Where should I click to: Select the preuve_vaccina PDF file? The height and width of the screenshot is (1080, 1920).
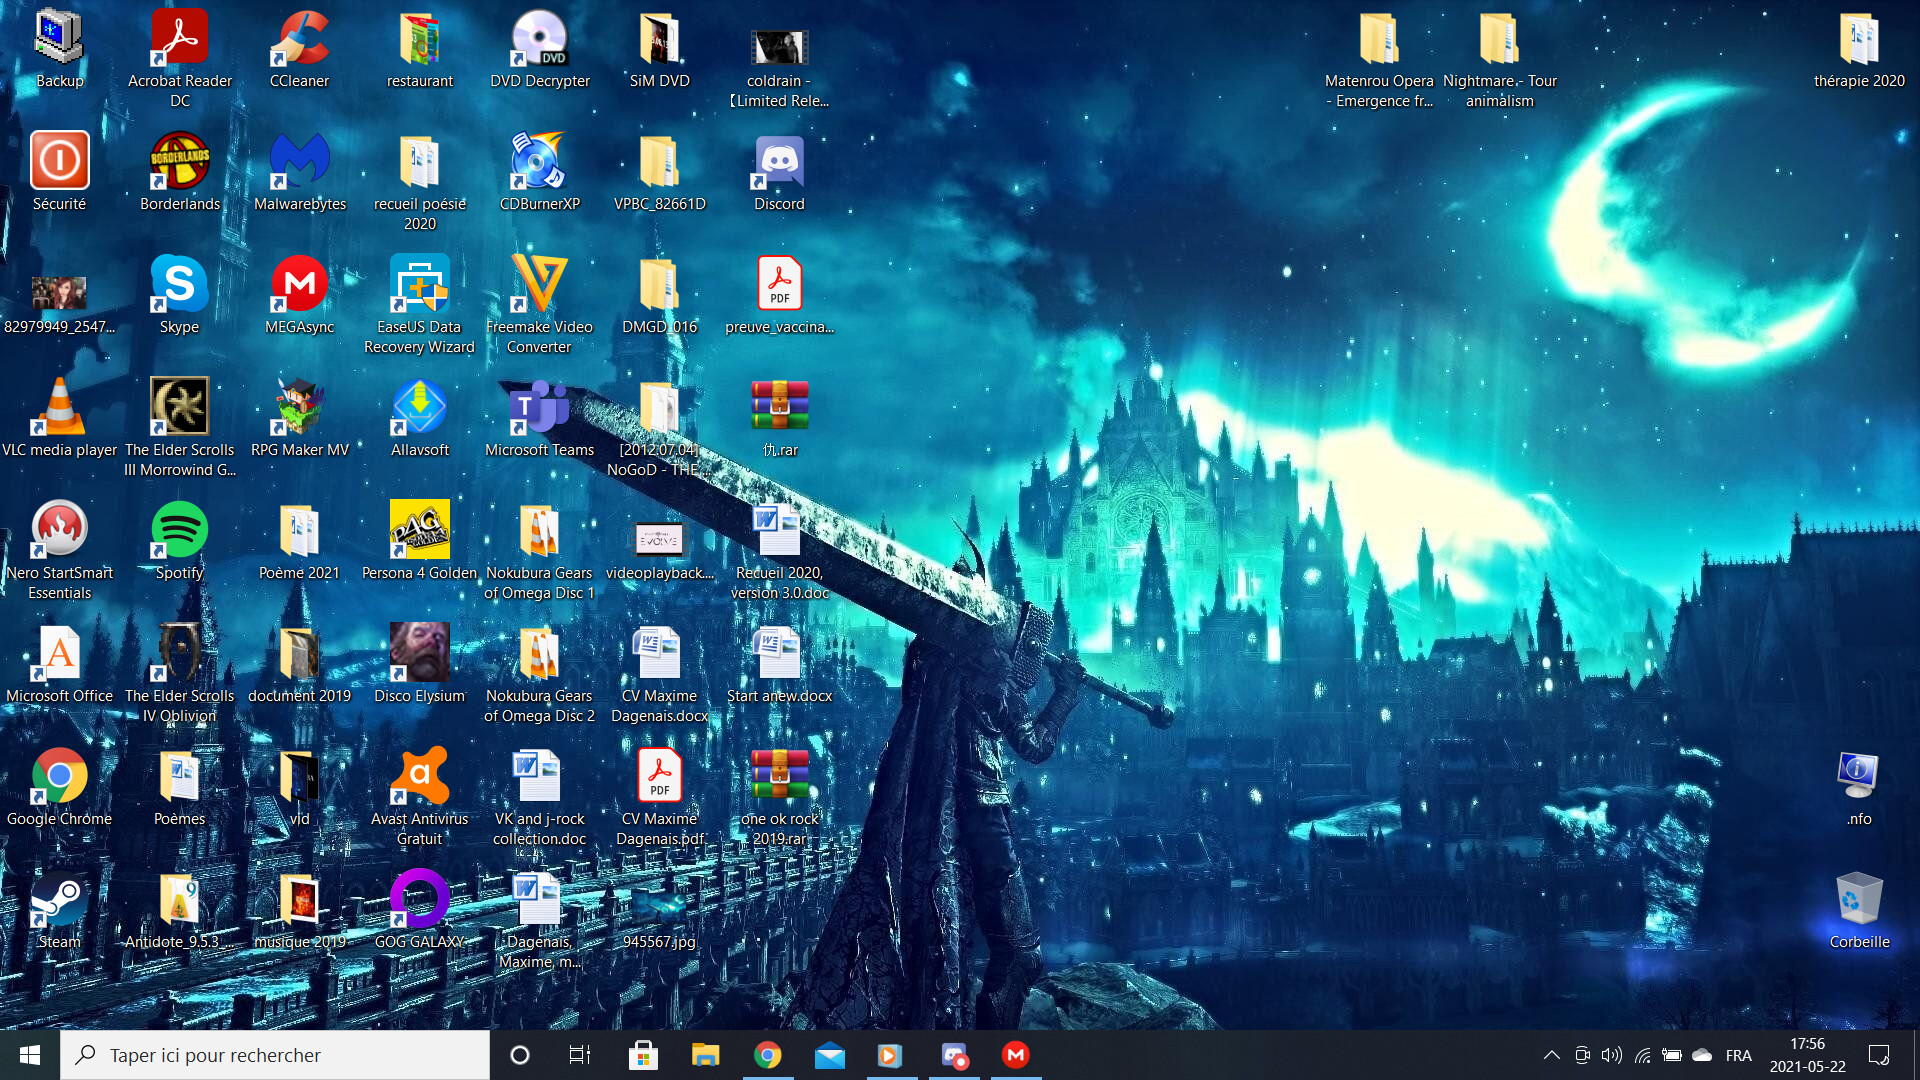(780, 294)
